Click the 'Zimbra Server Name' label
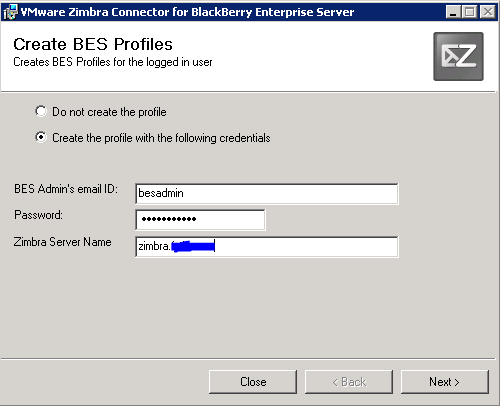 point(62,242)
